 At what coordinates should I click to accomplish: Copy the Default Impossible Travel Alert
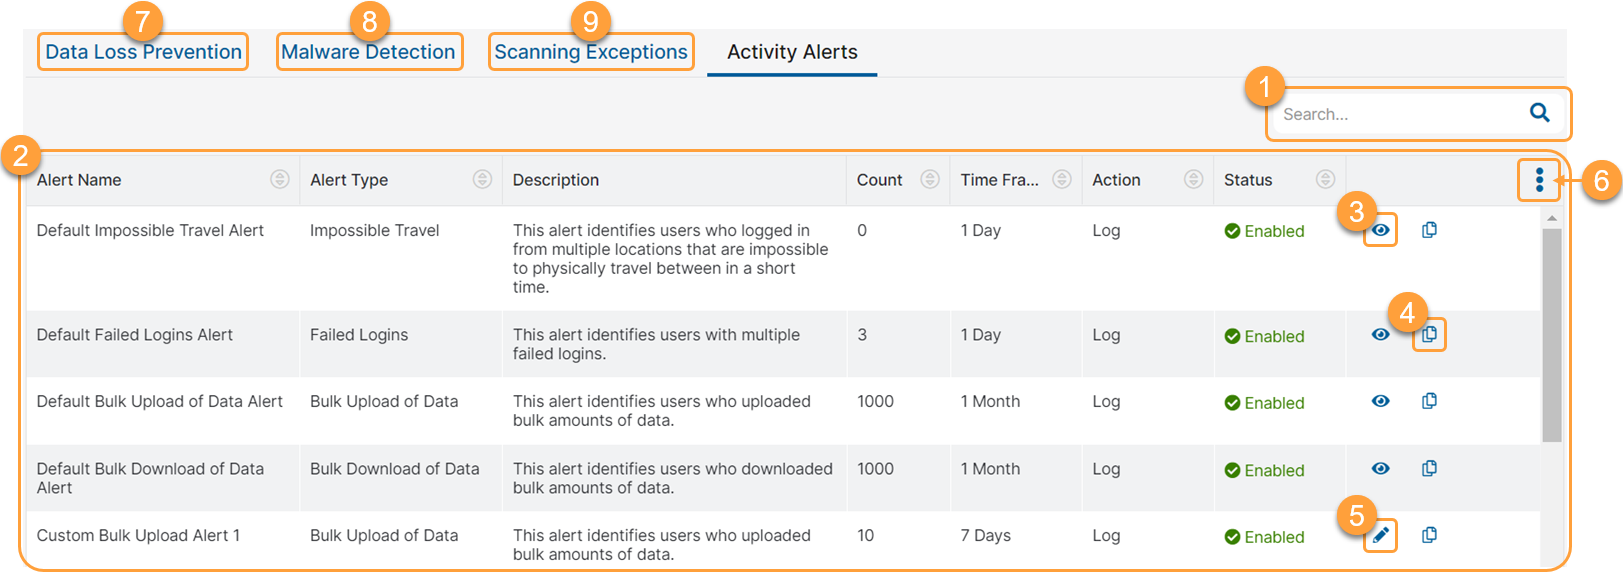[1430, 230]
